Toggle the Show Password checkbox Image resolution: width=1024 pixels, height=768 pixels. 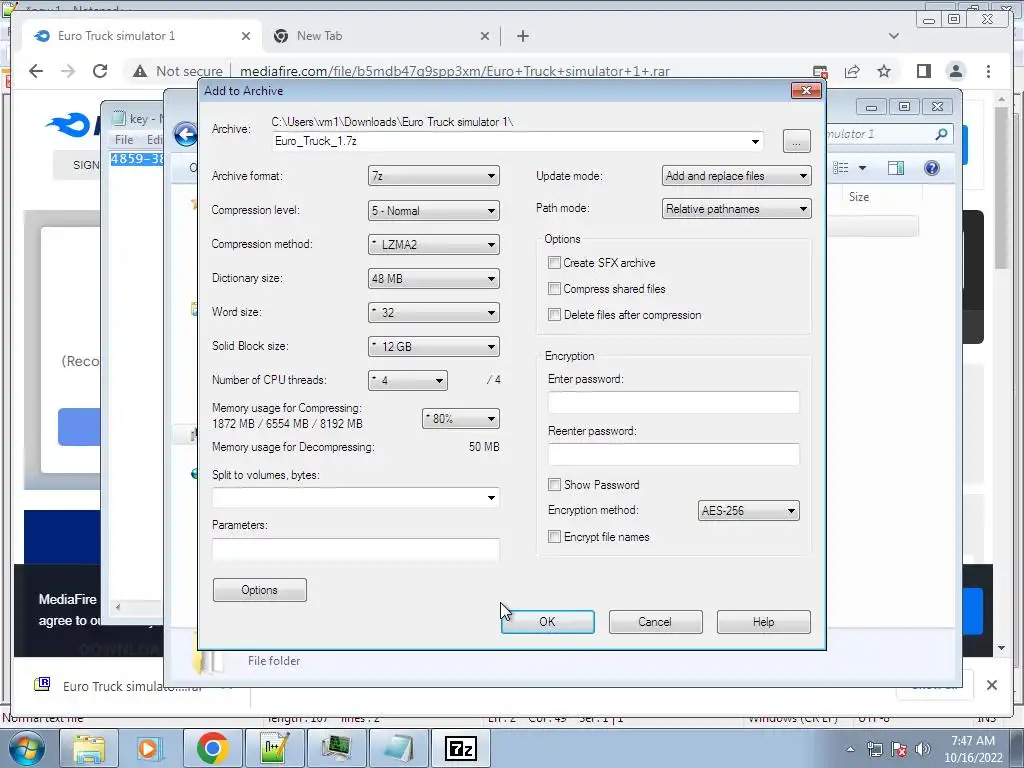coord(554,485)
